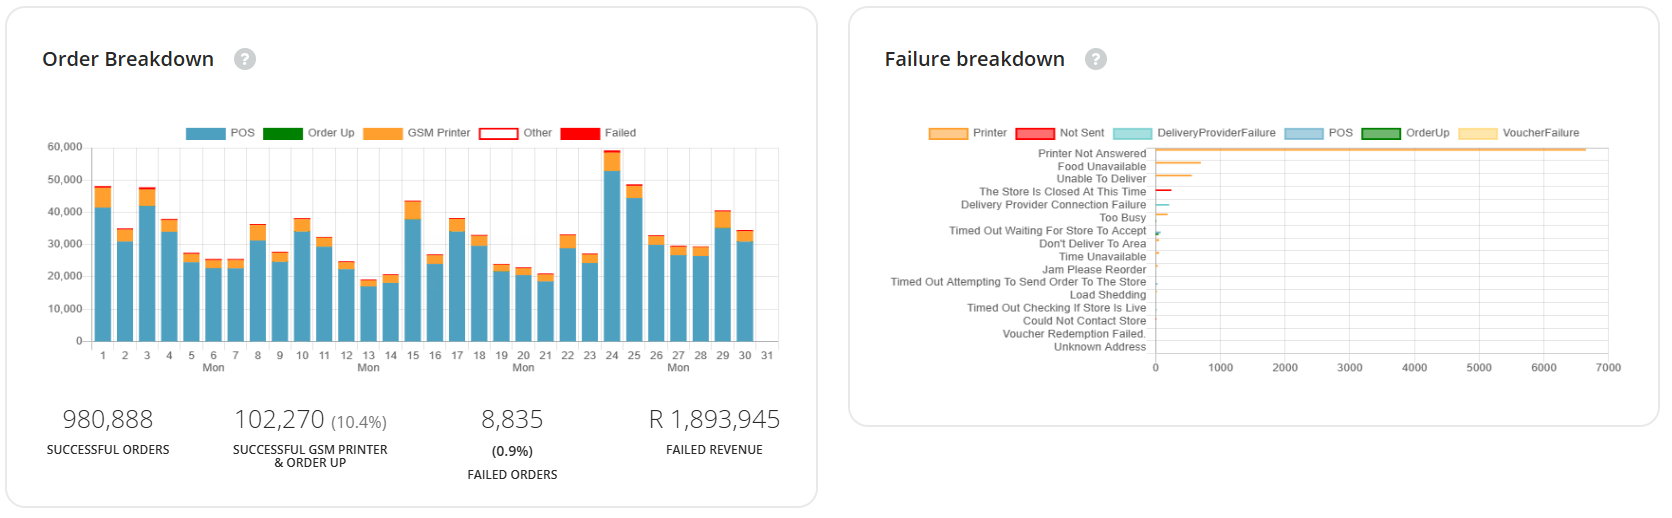Click the Printer Not Answered bar
Screen dimensions: 1672x518
point(1370,150)
